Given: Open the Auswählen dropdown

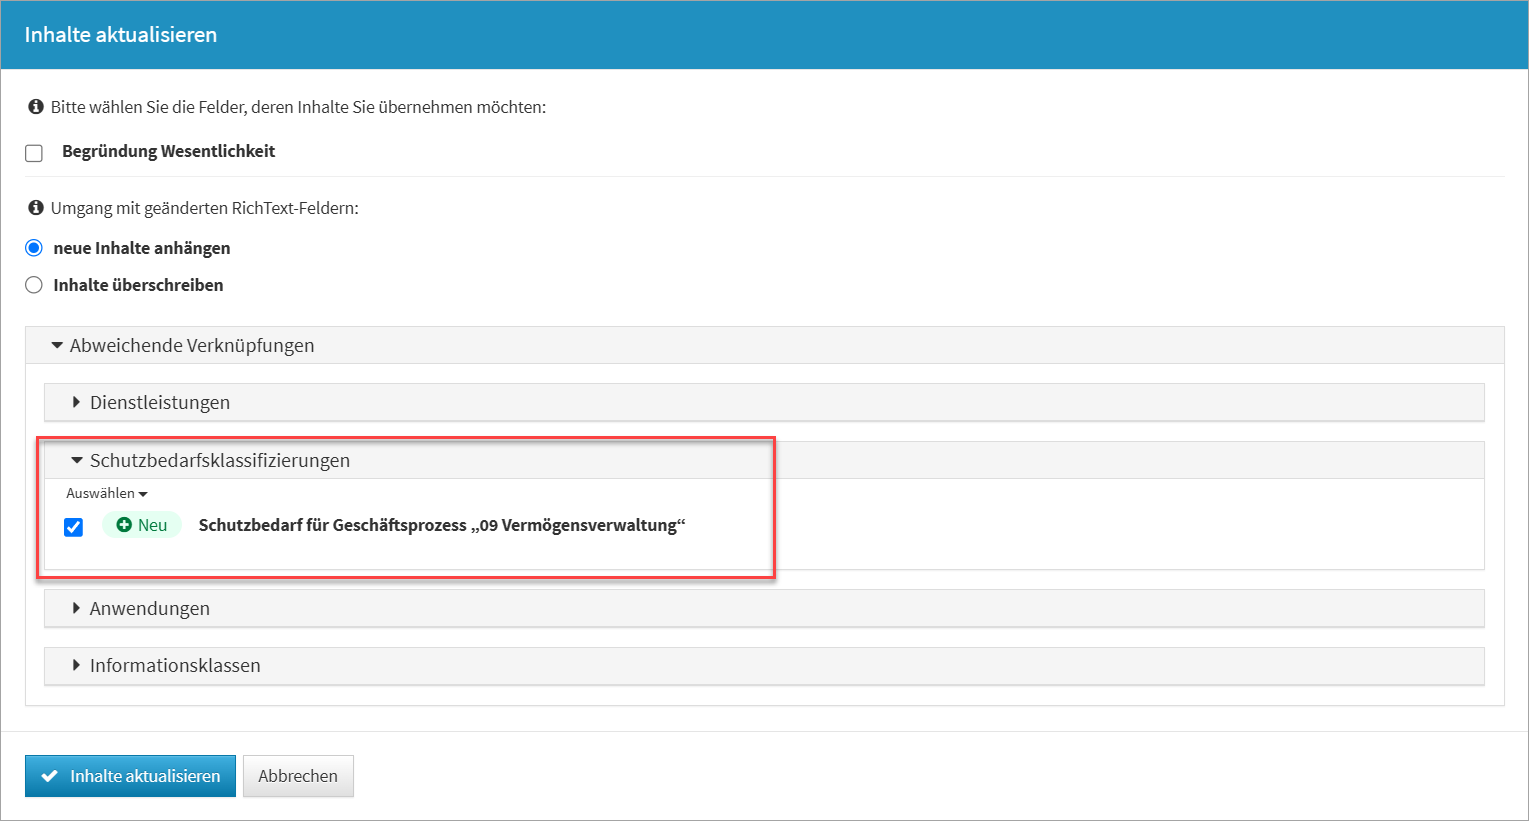Looking at the screenshot, I should tap(106, 493).
